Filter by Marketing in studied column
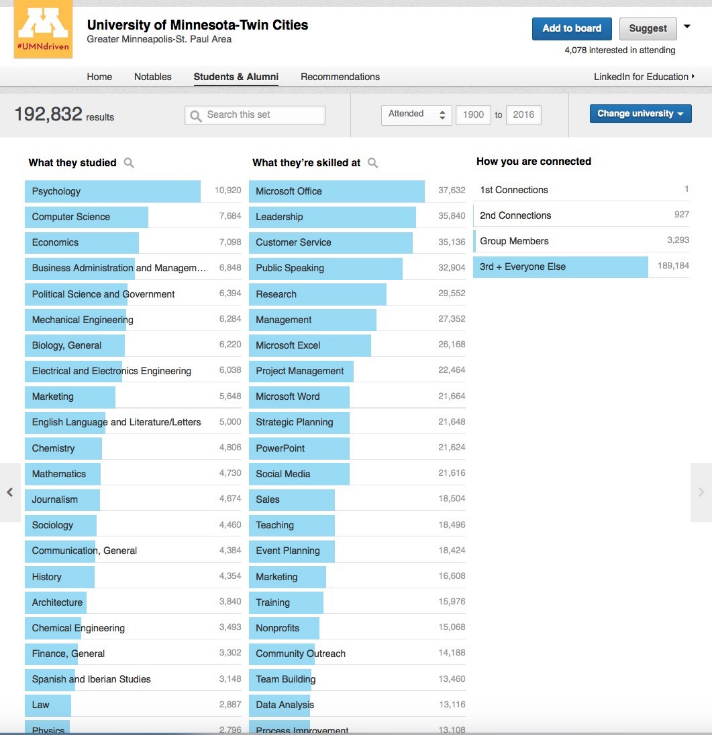Viewport: 712px width, 735px height. pos(133,397)
